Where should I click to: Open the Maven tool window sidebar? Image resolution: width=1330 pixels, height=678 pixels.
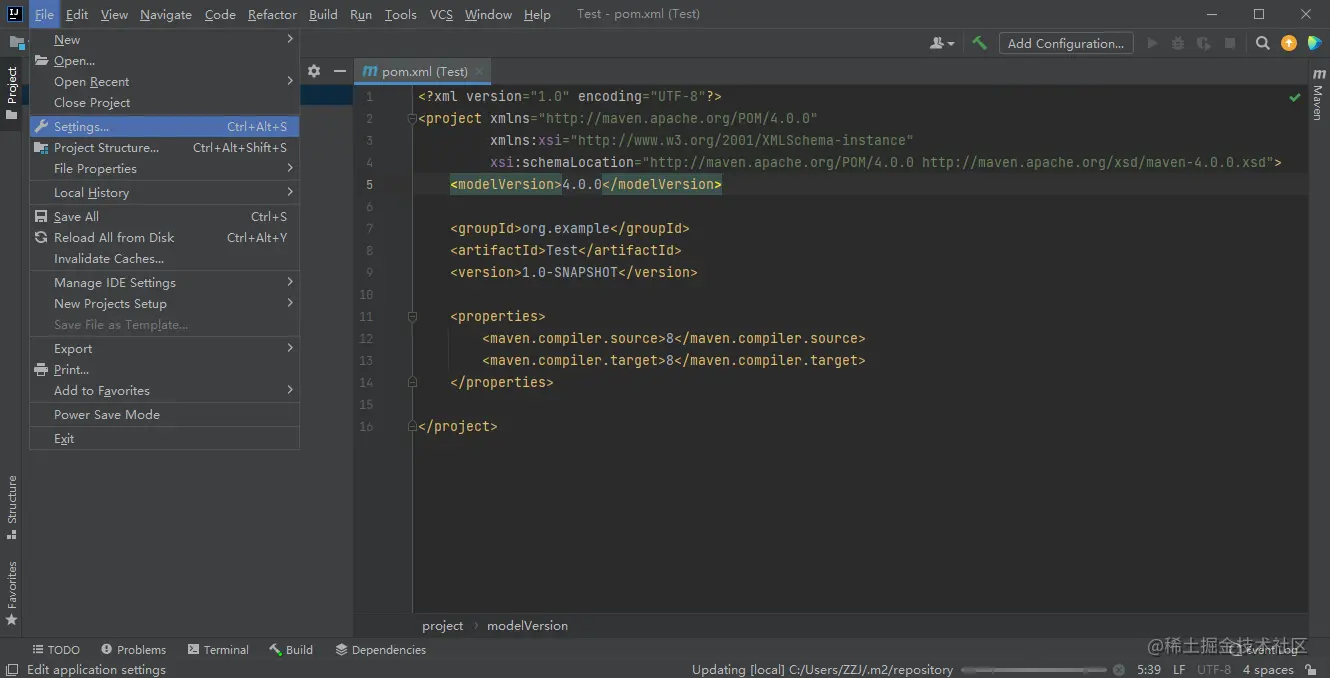(x=1318, y=96)
